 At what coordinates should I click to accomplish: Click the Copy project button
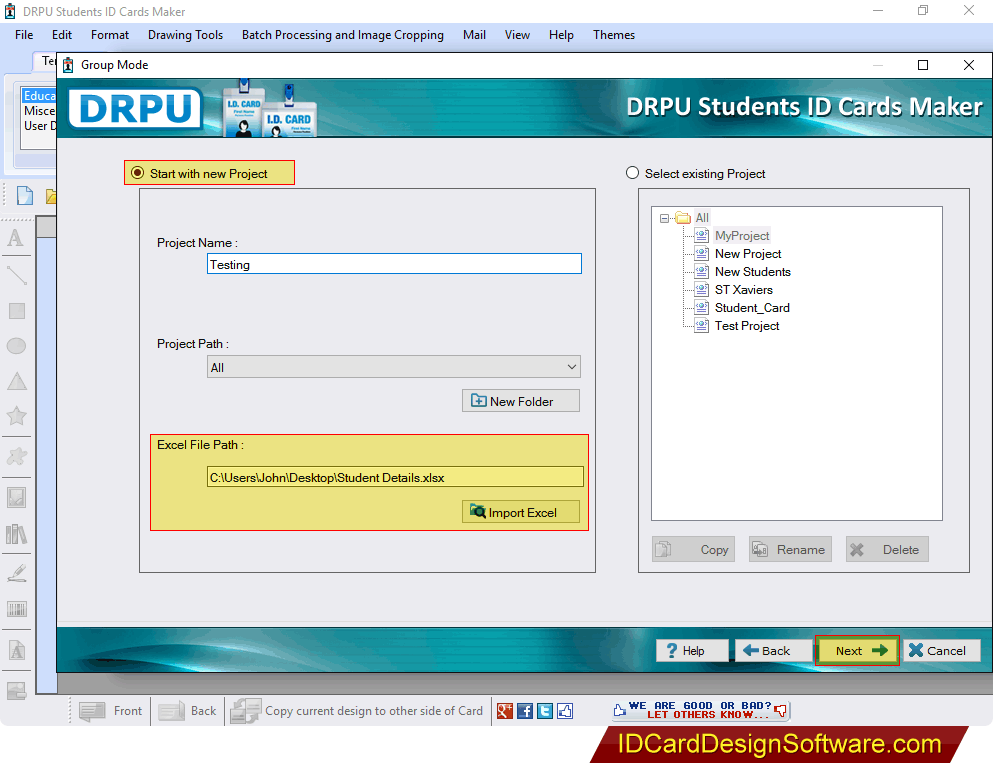[693, 550]
